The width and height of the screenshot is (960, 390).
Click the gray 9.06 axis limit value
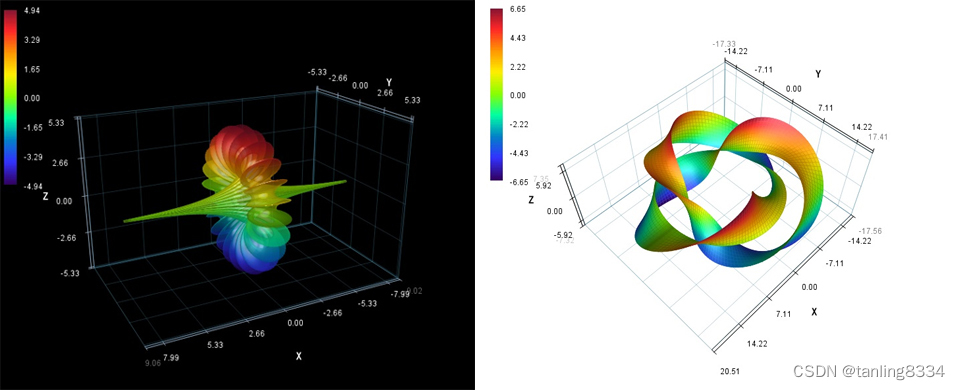pos(154,362)
